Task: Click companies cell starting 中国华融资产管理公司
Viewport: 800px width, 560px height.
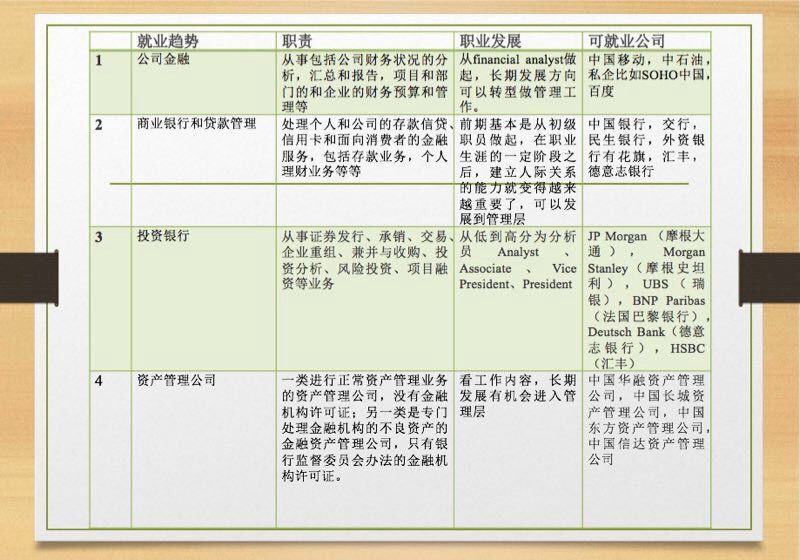Action: [646, 449]
